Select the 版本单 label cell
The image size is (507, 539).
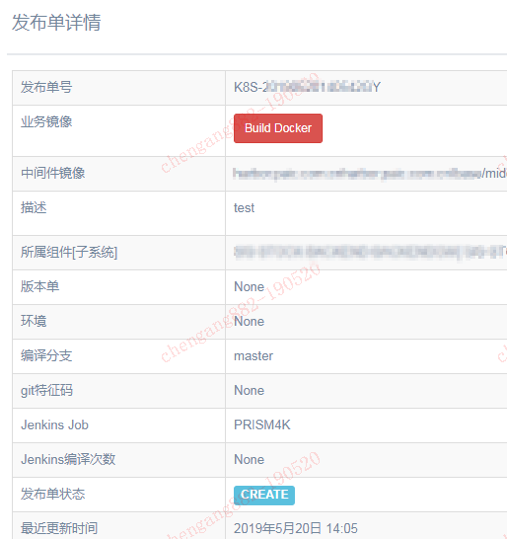(x=119, y=287)
